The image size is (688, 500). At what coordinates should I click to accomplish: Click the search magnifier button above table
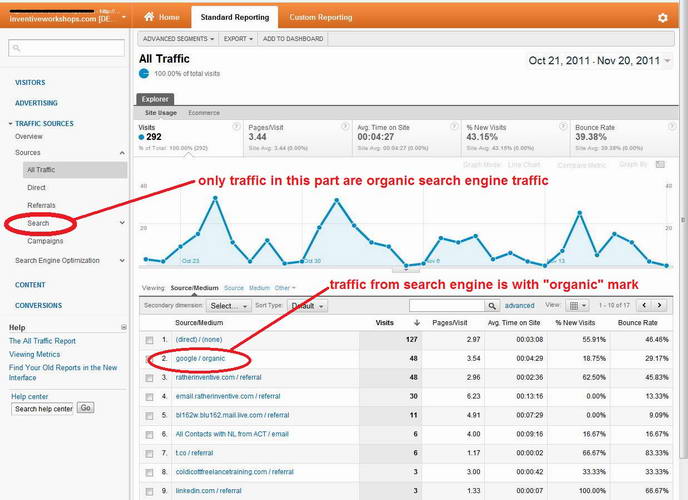(x=491, y=306)
